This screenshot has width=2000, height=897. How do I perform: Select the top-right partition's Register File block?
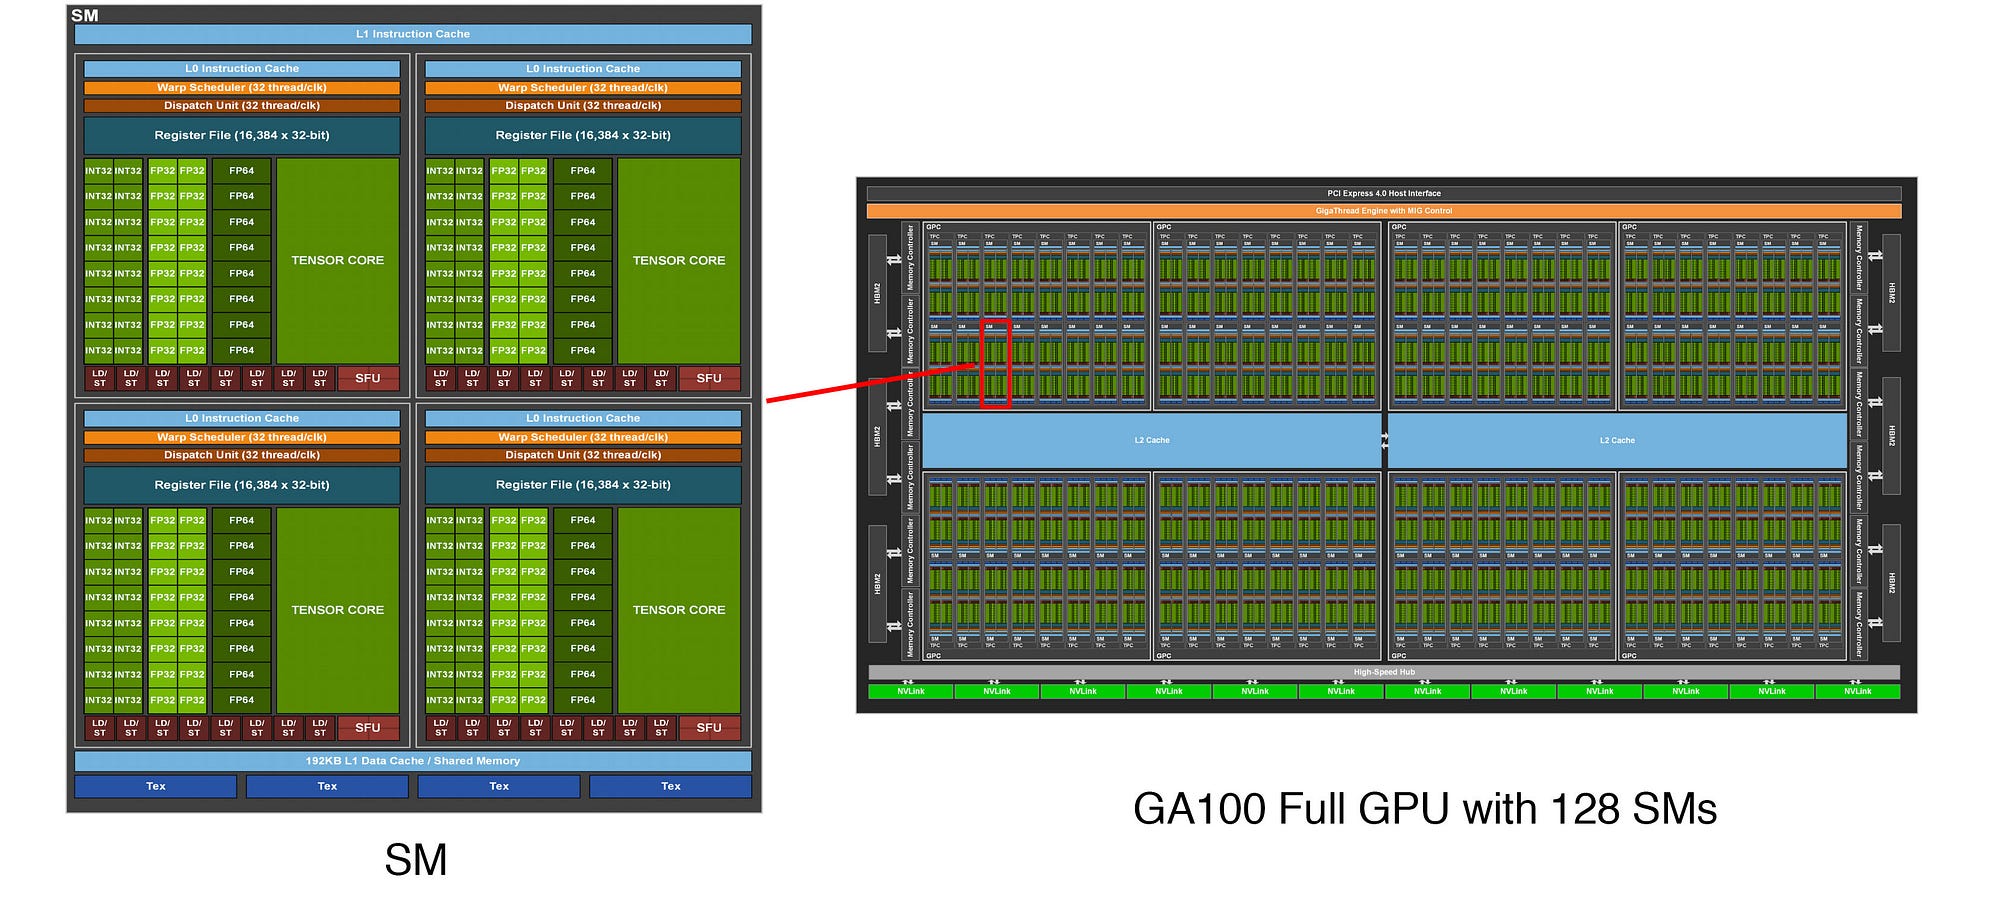click(583, 135)
